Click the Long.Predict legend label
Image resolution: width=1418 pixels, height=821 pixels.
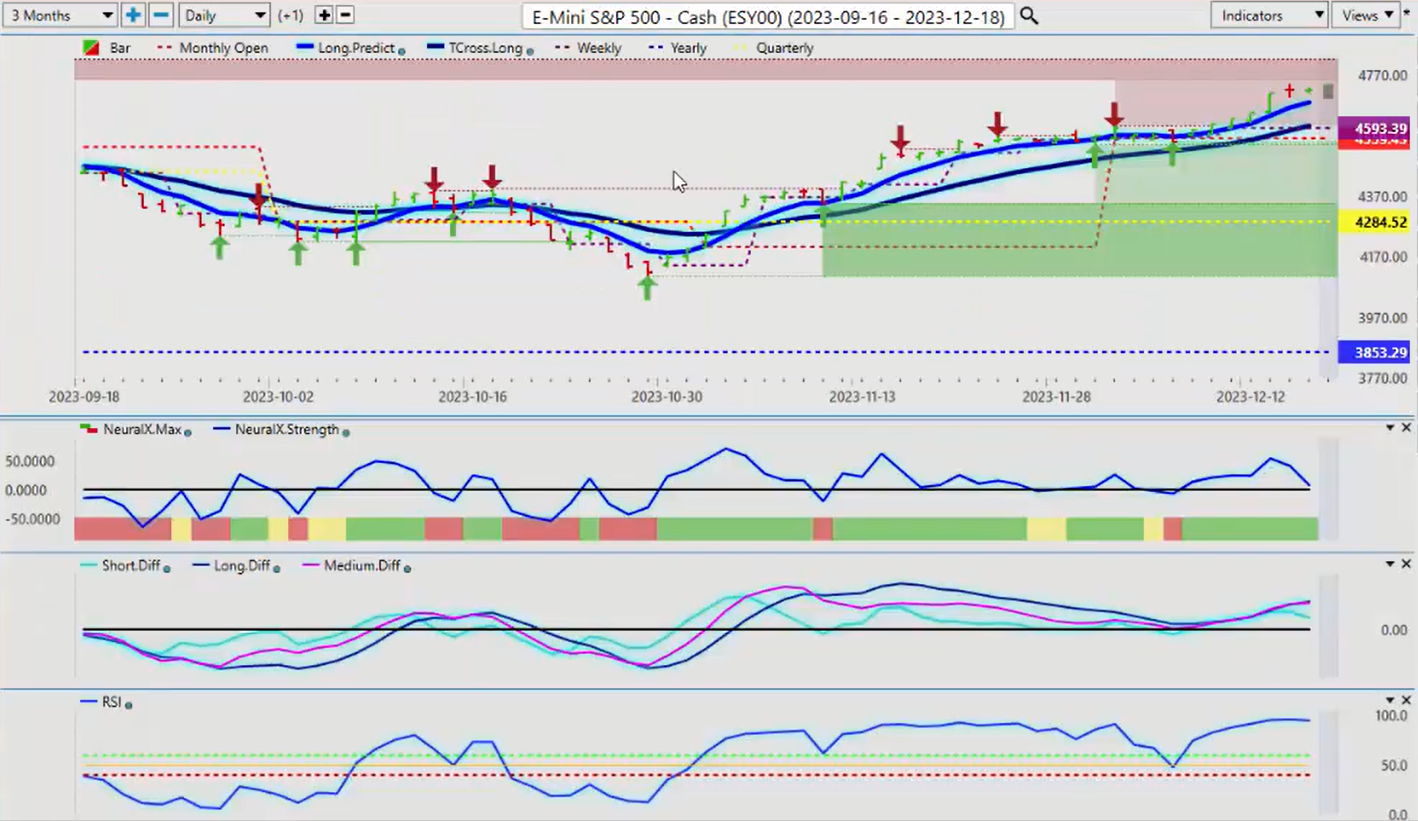coord(356,48)
